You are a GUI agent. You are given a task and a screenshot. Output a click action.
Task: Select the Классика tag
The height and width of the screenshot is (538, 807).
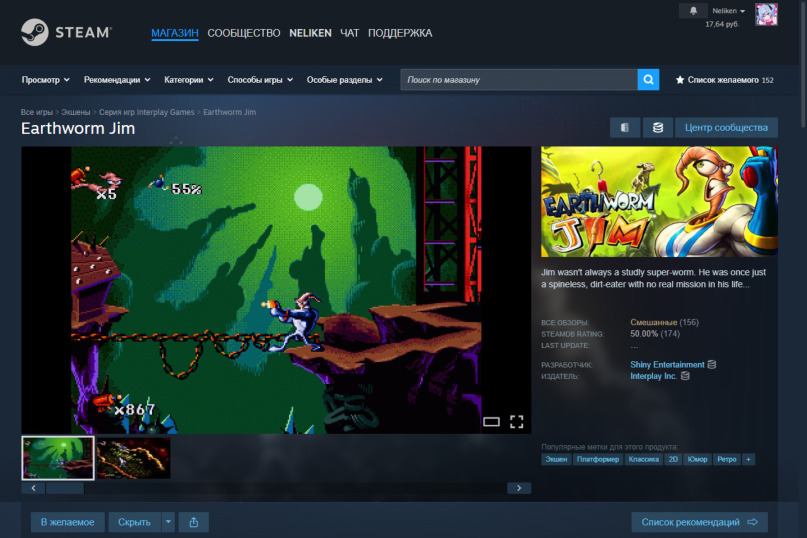643,459
